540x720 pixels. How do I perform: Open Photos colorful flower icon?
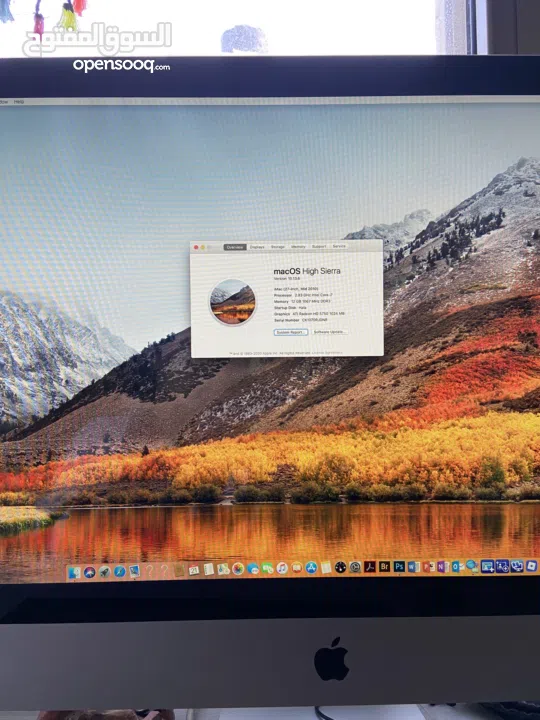coord(238,569)
